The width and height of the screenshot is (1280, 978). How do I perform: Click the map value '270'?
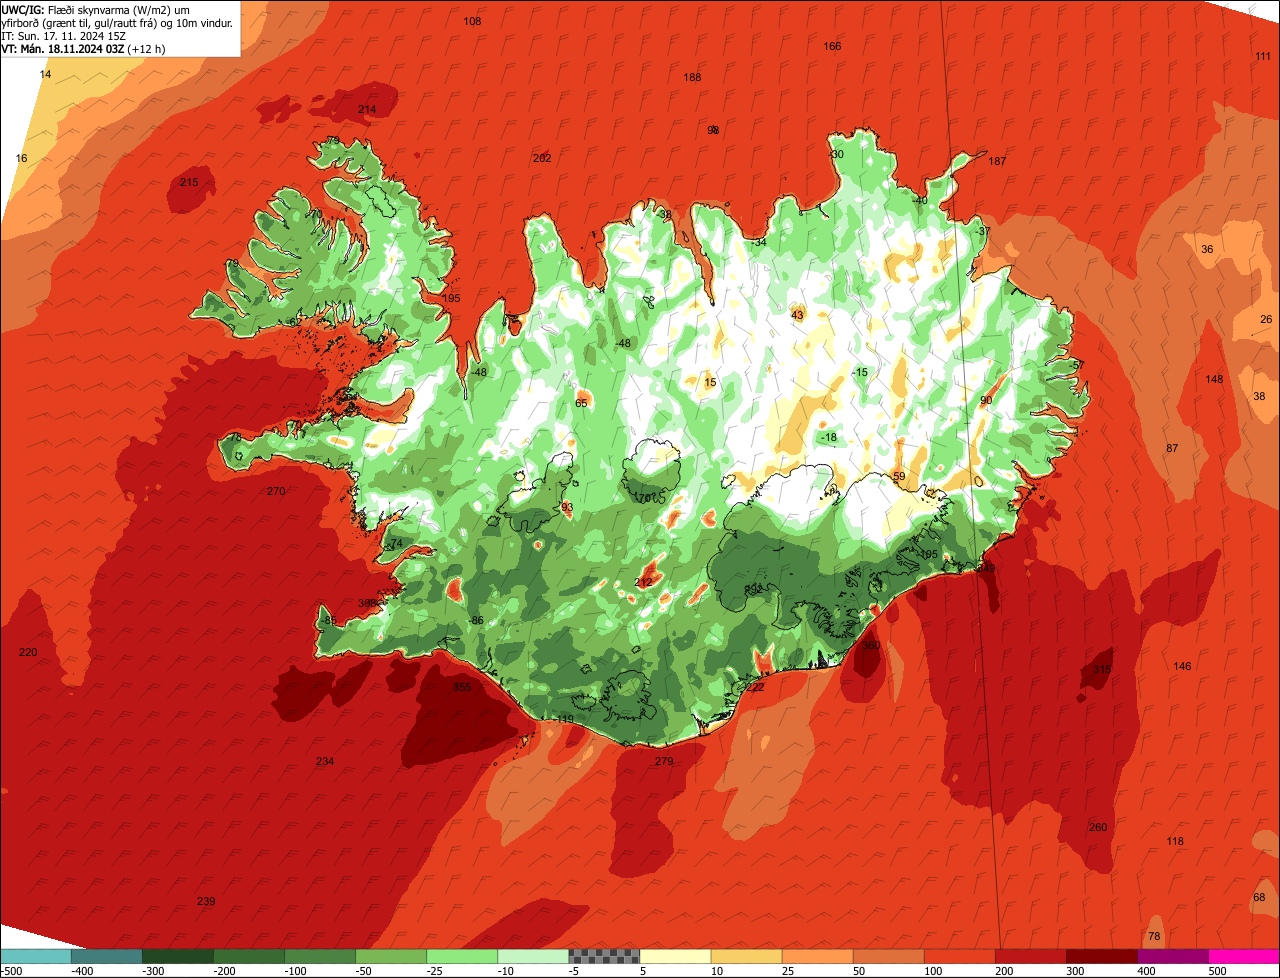click(x=276, y=491)
